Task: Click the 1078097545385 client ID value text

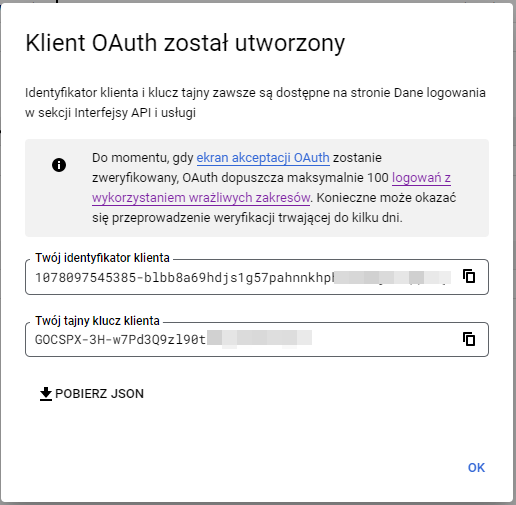Action: coord(184,277)
